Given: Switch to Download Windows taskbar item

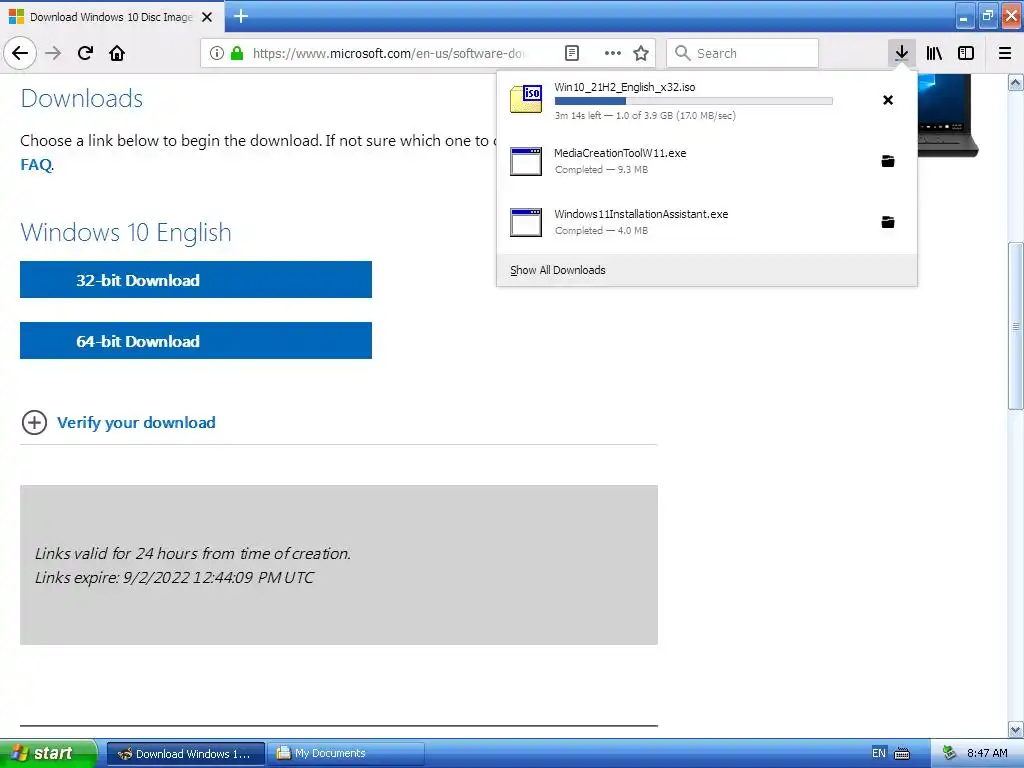Looking at the screenshot, I should (185, 754).
